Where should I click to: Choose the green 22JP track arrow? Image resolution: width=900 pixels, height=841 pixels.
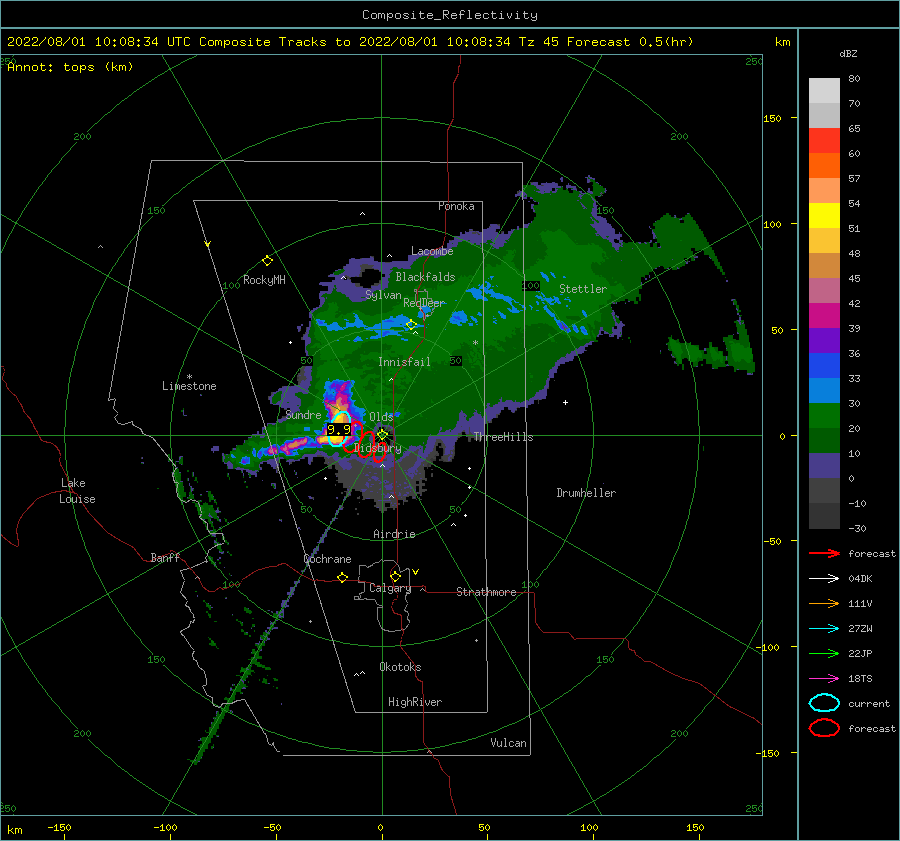coord(824,653)
